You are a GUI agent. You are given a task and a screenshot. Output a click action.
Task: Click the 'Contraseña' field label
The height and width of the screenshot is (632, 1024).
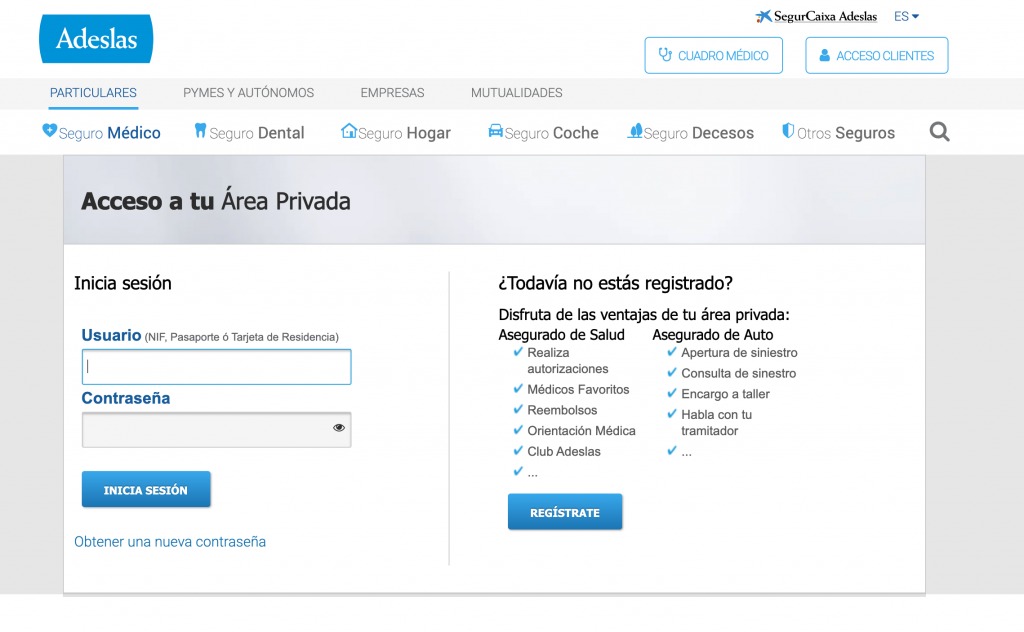[x=125, y=398]
